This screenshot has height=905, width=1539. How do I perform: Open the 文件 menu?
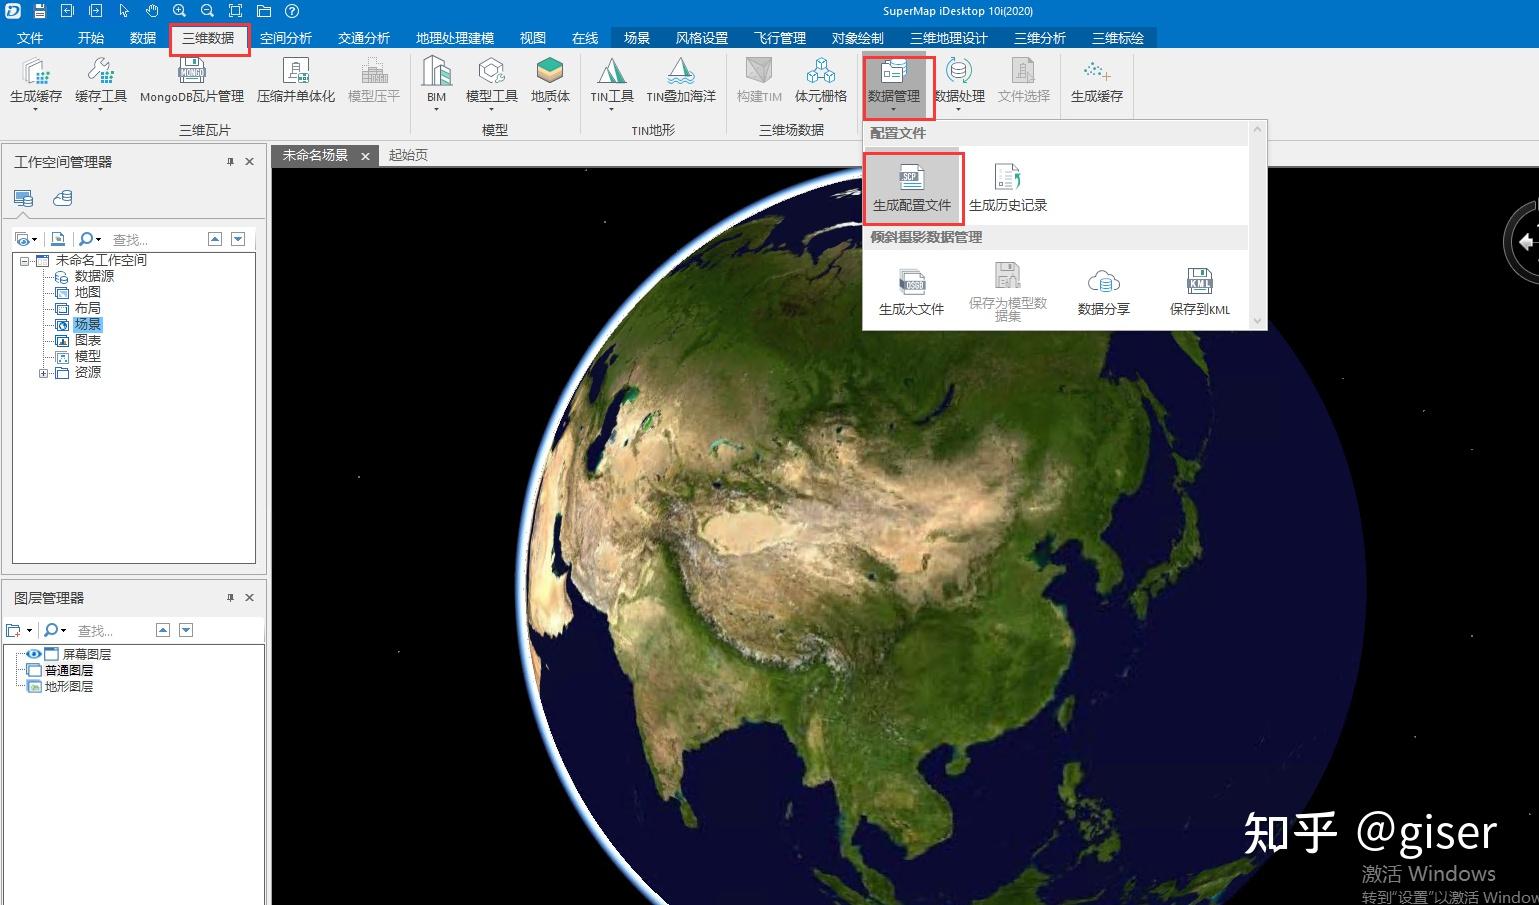[31, 38]
